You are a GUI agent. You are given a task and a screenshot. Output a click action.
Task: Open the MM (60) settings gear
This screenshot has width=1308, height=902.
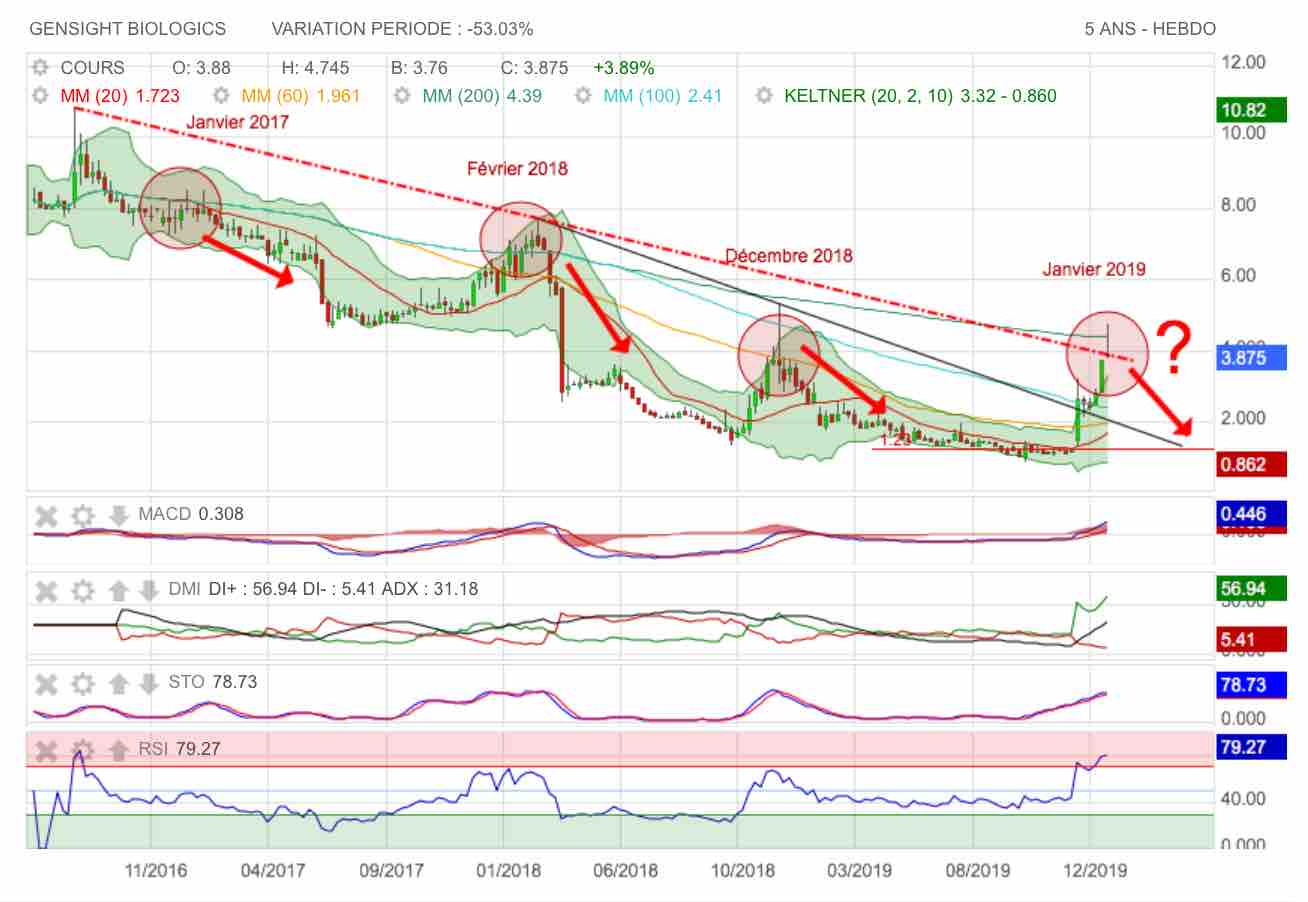point(223,97)
